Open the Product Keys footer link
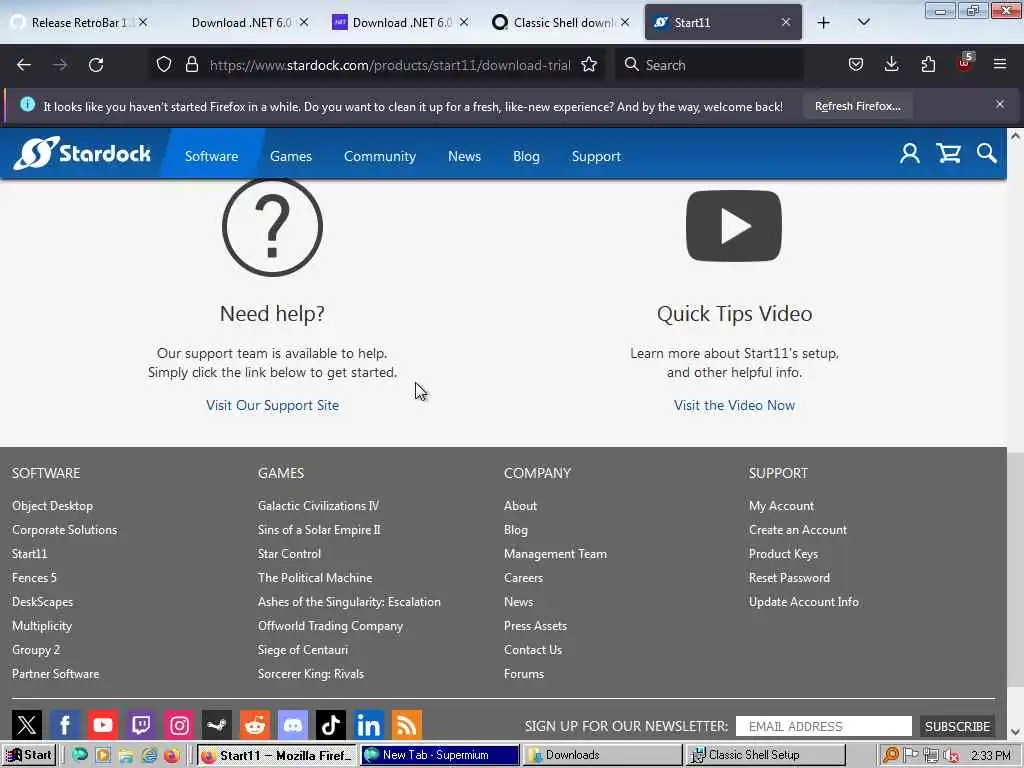The image size is (1024, 768). 783,553
